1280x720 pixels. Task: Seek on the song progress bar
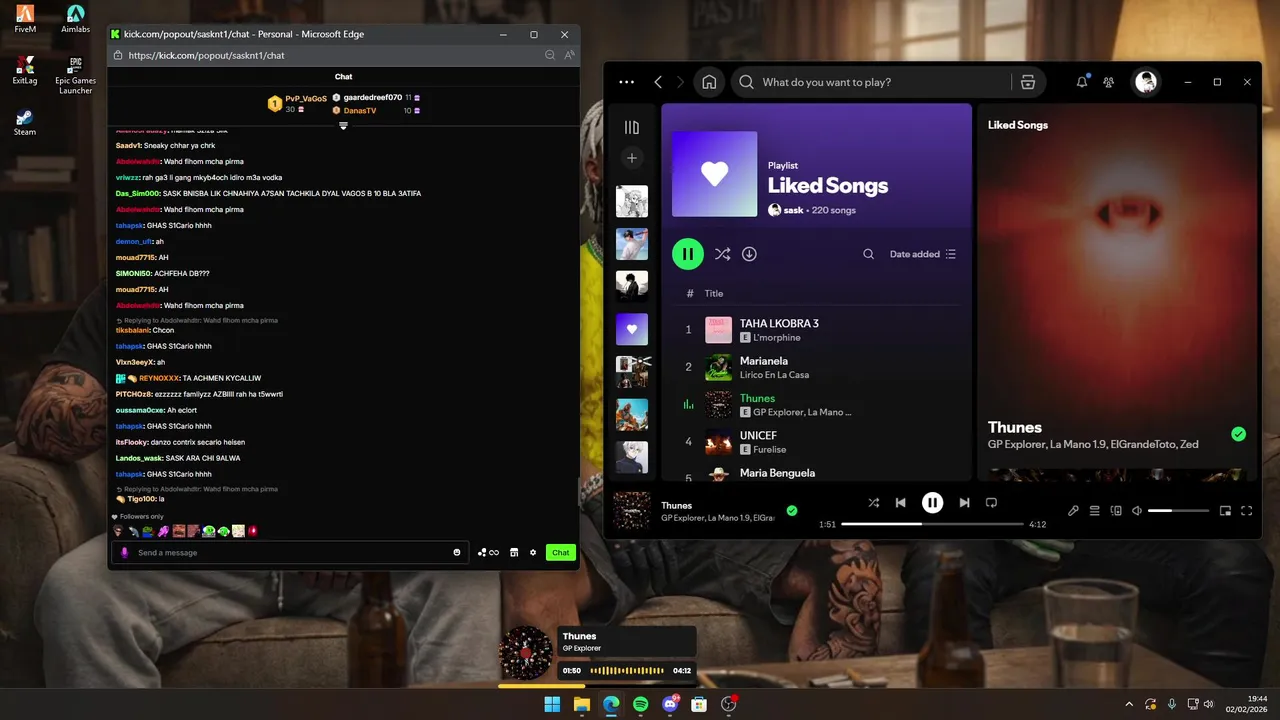point(932,524)
